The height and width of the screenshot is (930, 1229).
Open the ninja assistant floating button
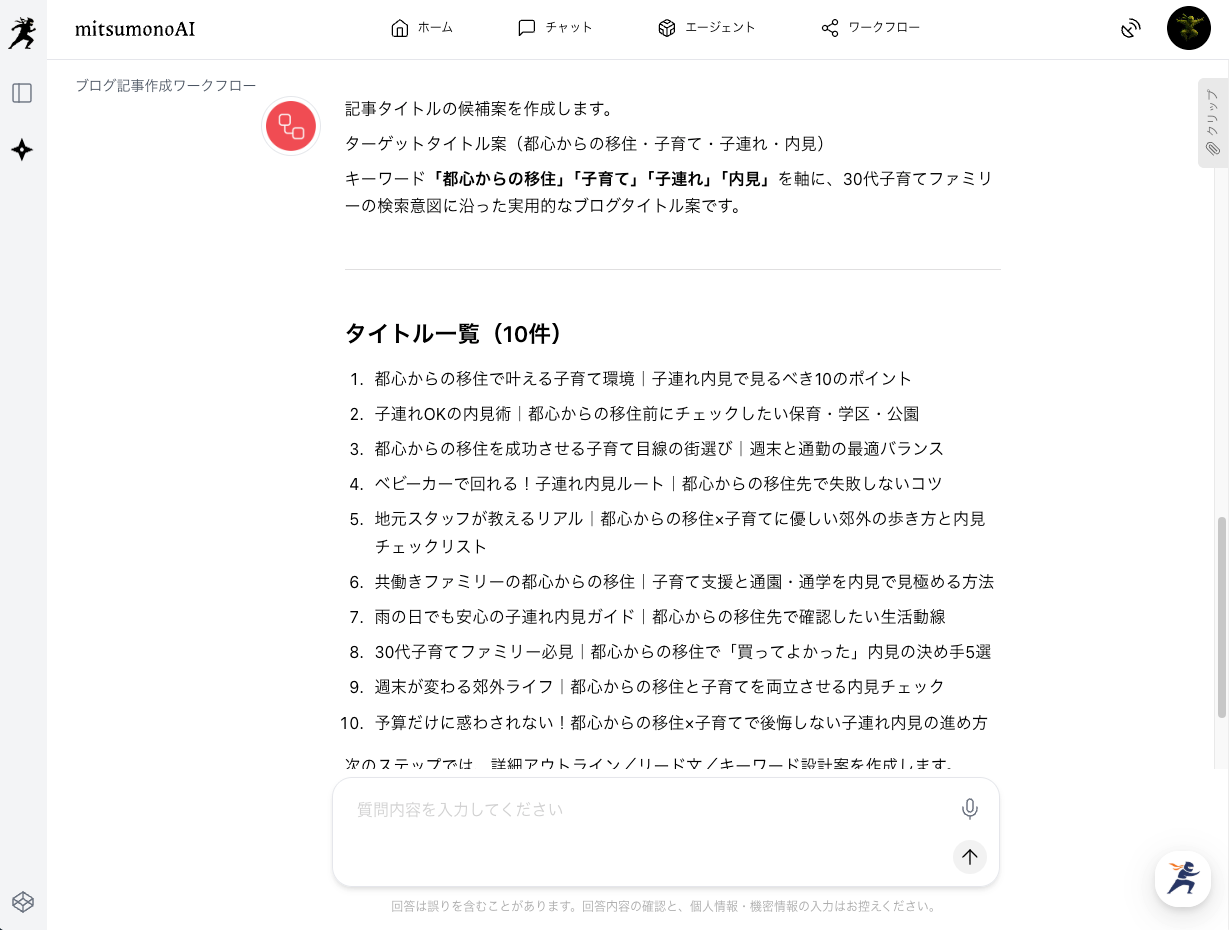click(x=1183, y=879)
